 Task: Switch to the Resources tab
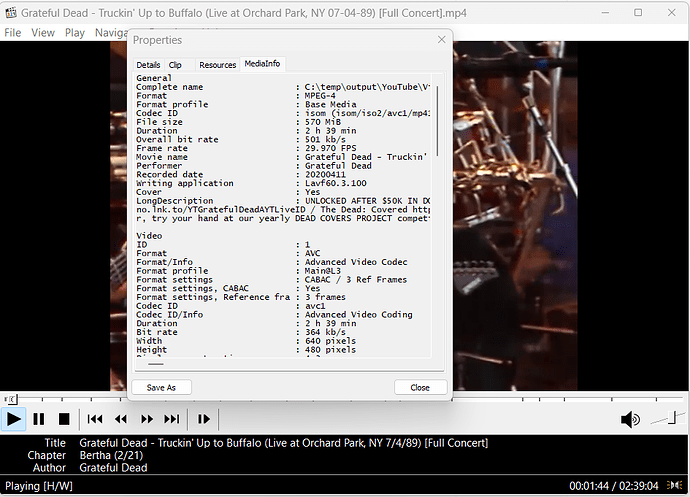217,65
